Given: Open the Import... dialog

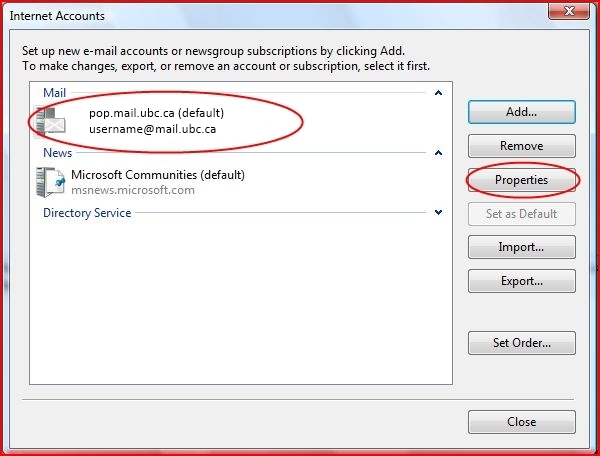Looking at the screenshot, I should coord(521,247).
